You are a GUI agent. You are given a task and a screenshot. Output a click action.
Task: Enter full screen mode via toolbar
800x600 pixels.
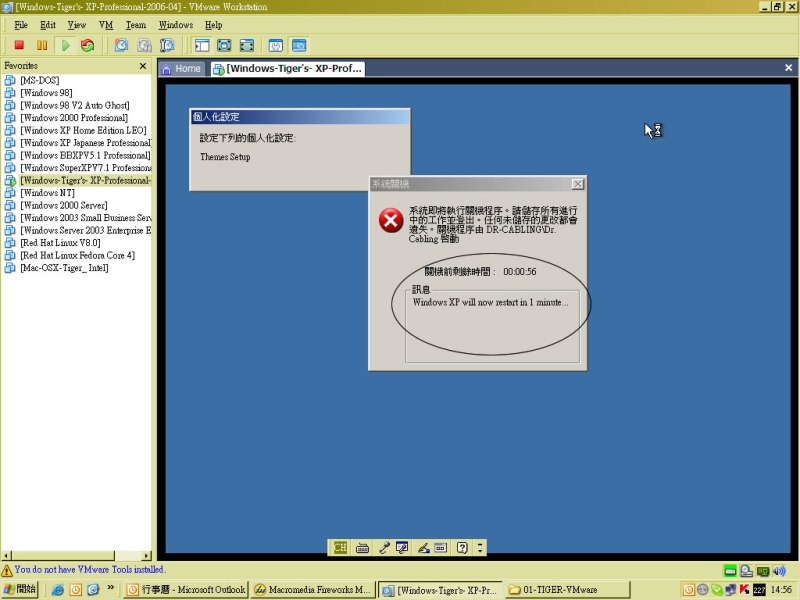(x=224, y=45)
